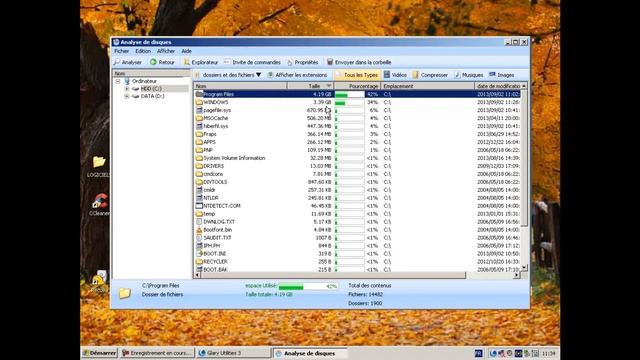
Task: Select the pagefile.sys file icon
Action: 199,110
